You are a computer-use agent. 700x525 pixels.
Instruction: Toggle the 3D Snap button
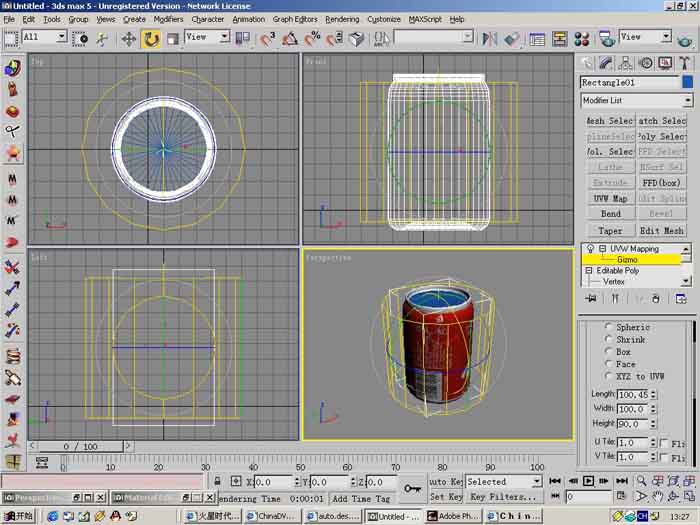coord(268,39)
